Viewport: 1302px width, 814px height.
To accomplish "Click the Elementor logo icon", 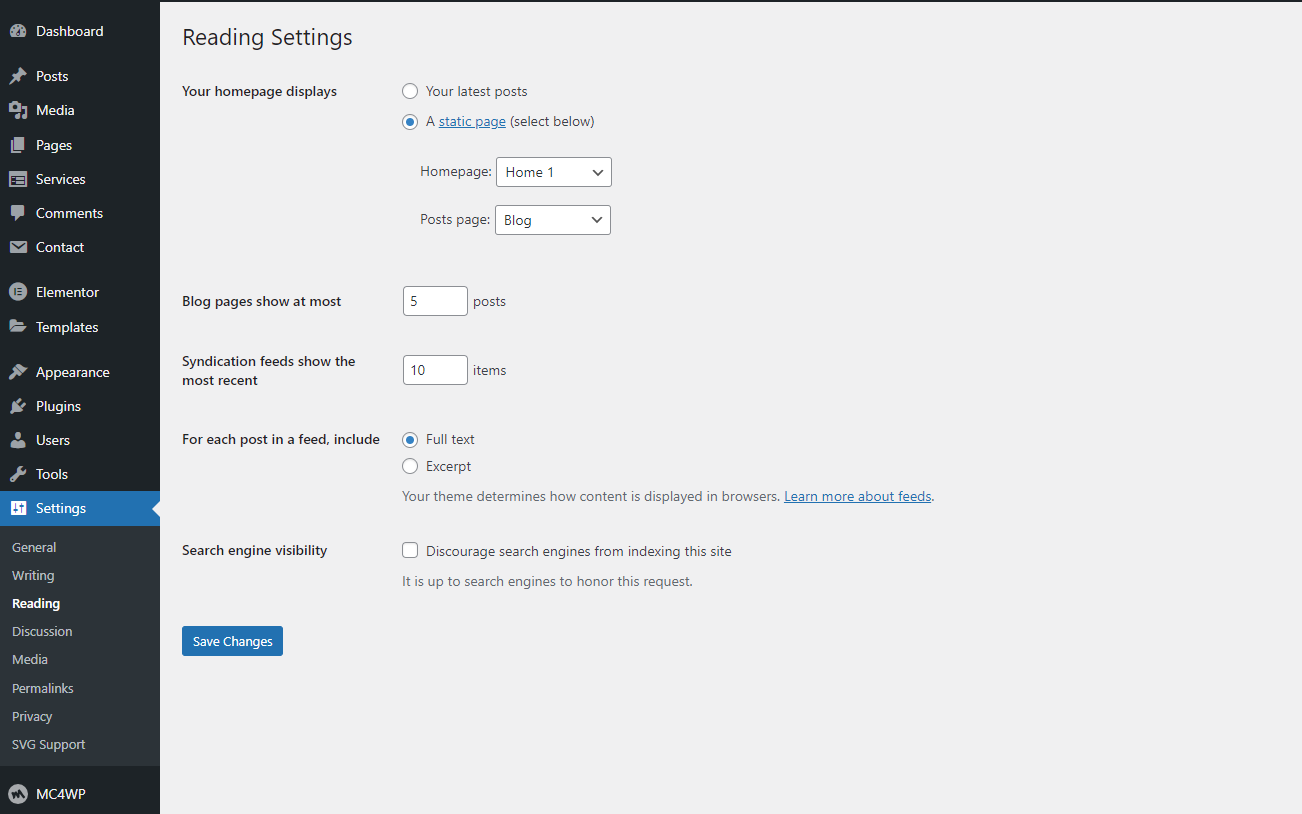I will 18,292.
